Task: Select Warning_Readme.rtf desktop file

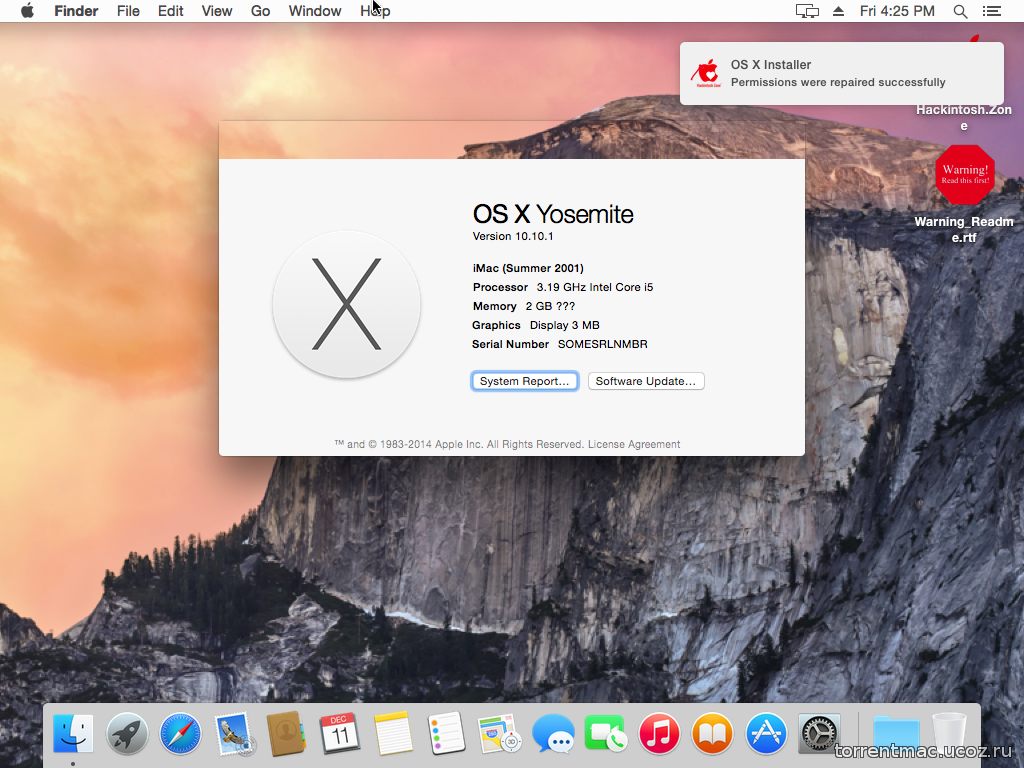Action: [x=965, y=193]
